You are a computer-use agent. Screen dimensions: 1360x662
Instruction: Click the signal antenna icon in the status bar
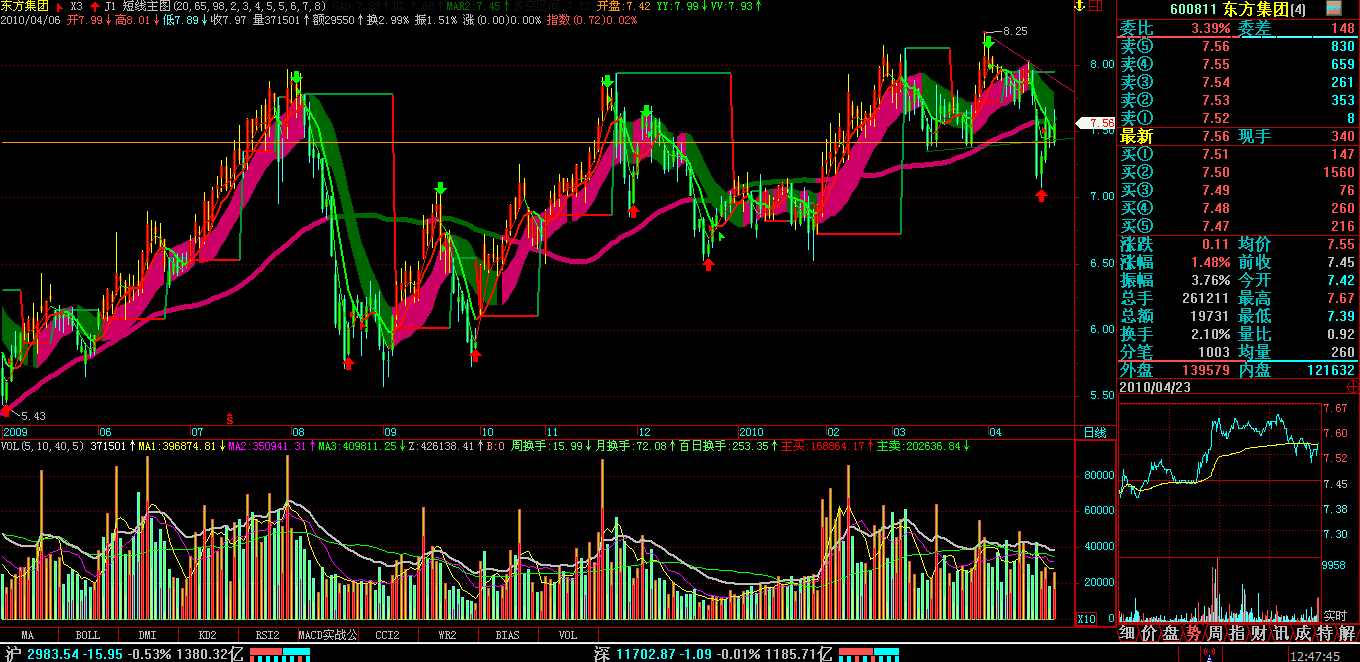tap(1211, 654)
